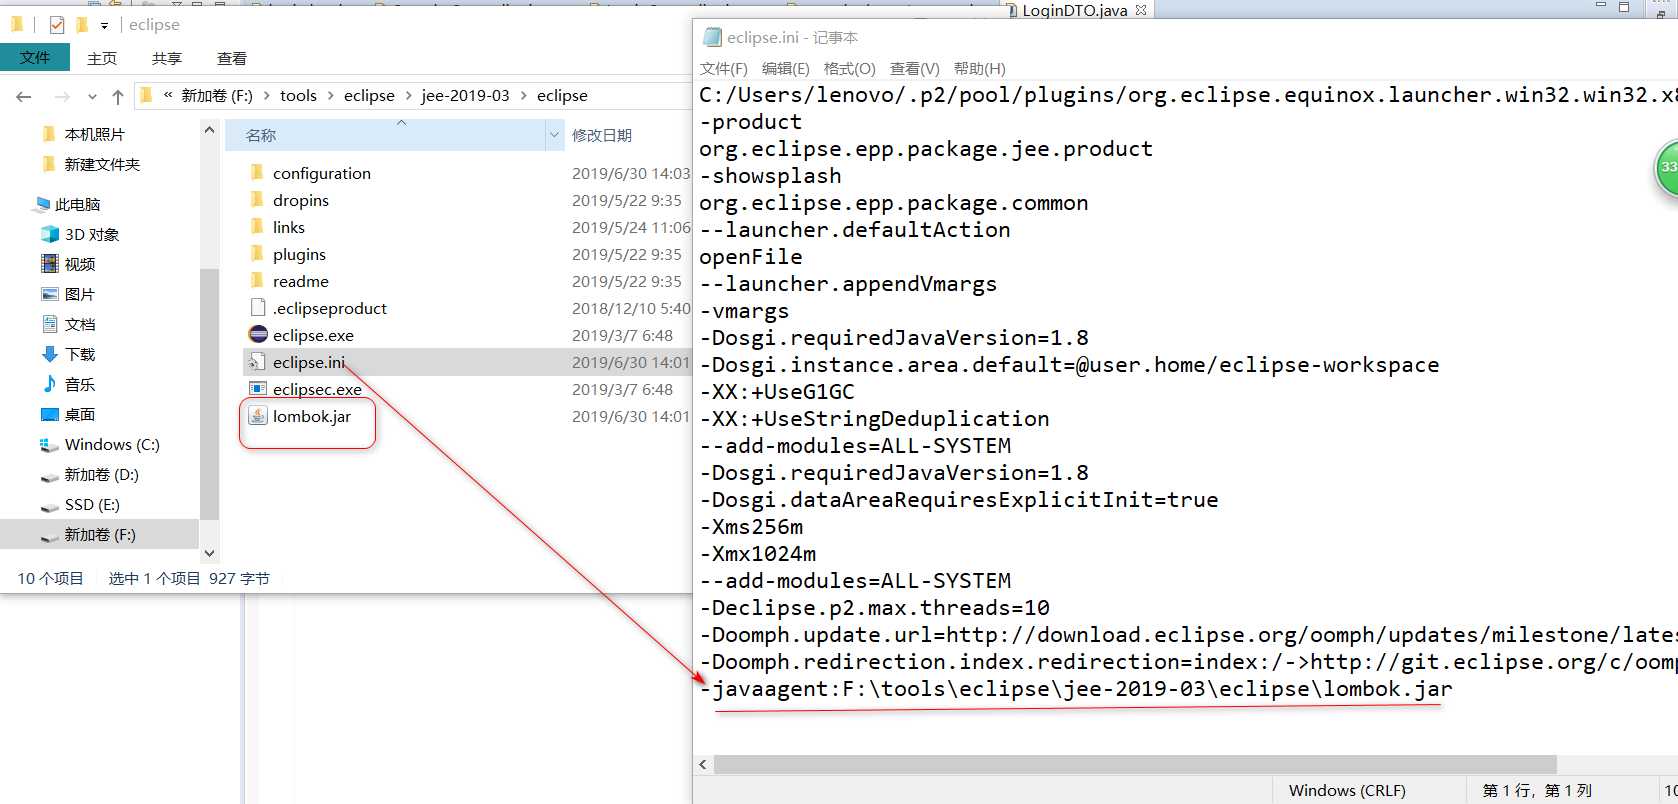
Task: Open Notepad 帮助(H) menu
Action: click(x=980, y=69)
